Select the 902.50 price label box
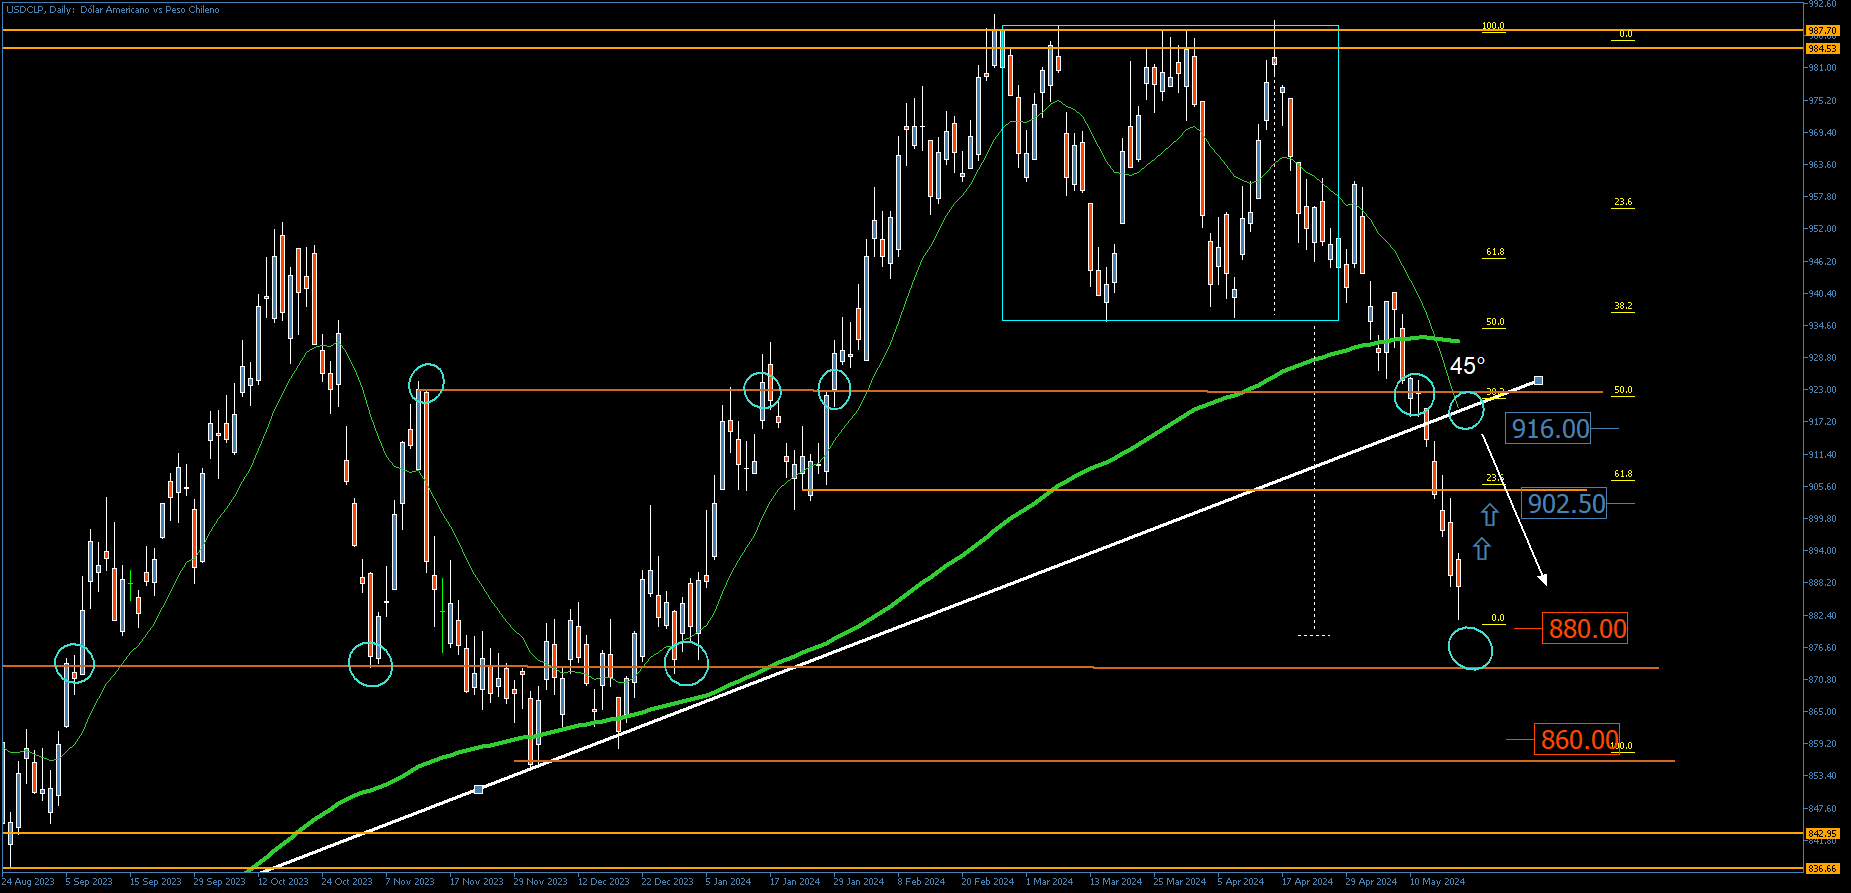1851x893 pixels. [1565, 503]
